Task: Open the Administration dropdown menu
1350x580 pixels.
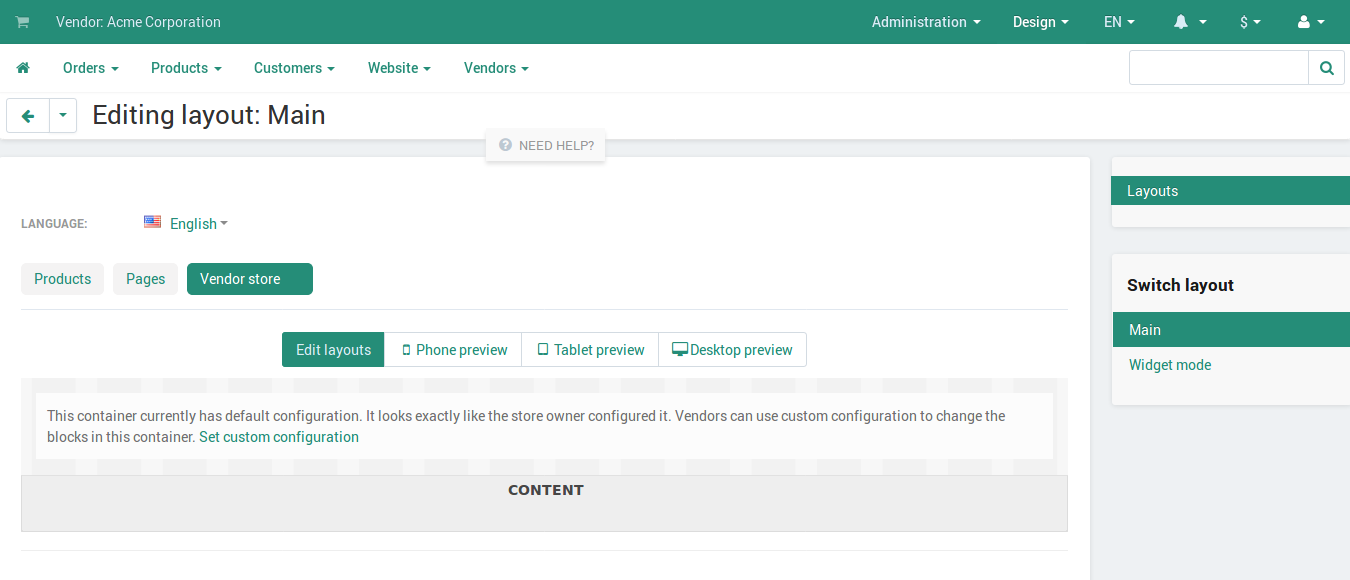Action: pos(926,22)
